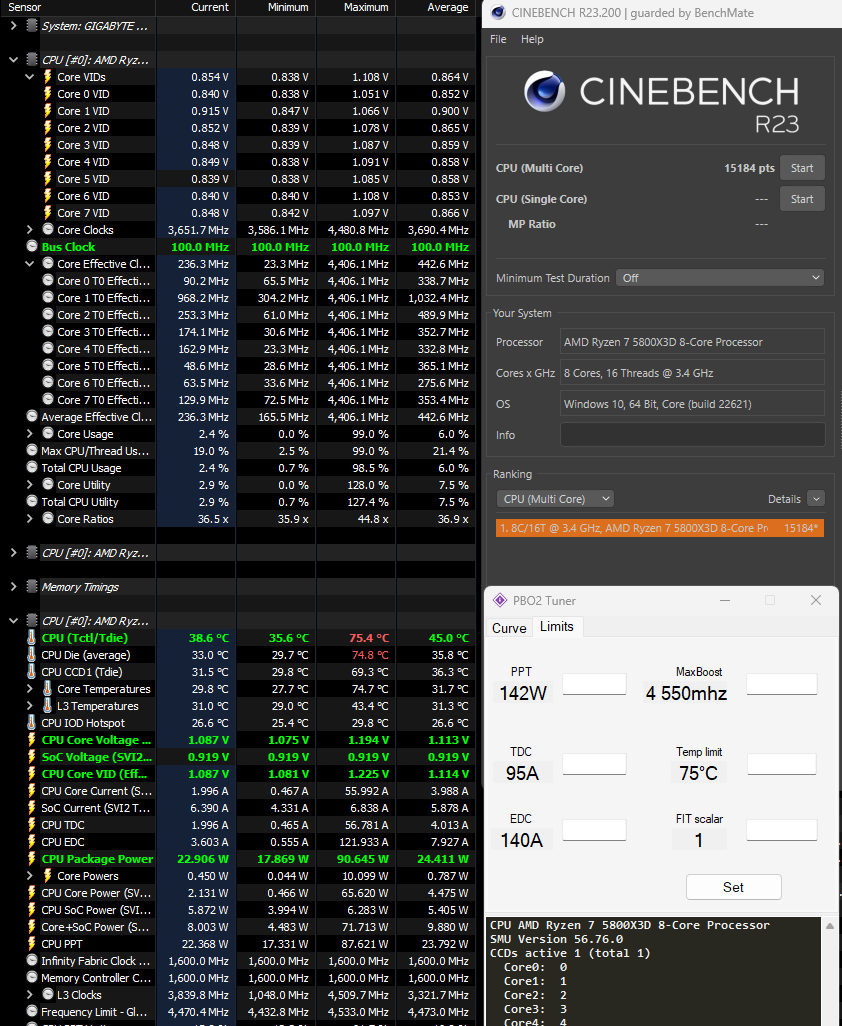Click the TDC input field
The width and height of the screenshot is (842, 1026).
pyautogui.click(x=594, y=764)
